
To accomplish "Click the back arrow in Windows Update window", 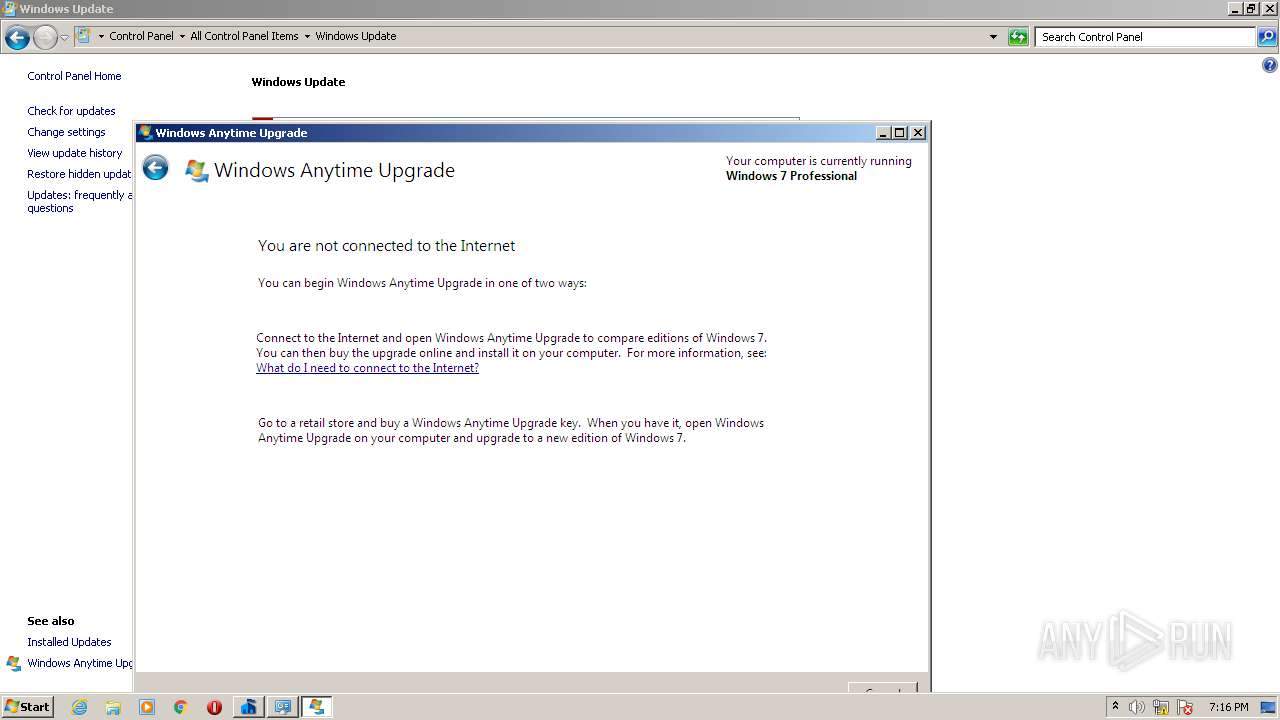I will [x=17, y=38].
